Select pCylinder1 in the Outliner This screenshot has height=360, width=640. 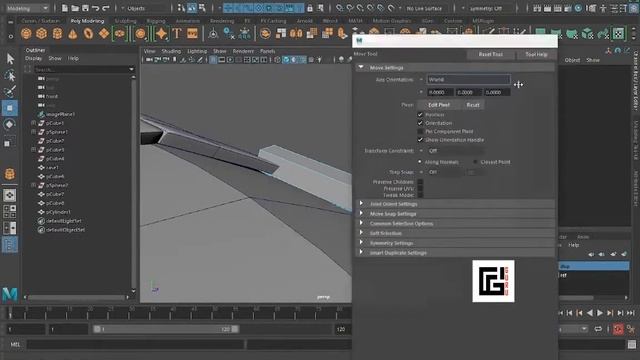(x=58, y=212)
